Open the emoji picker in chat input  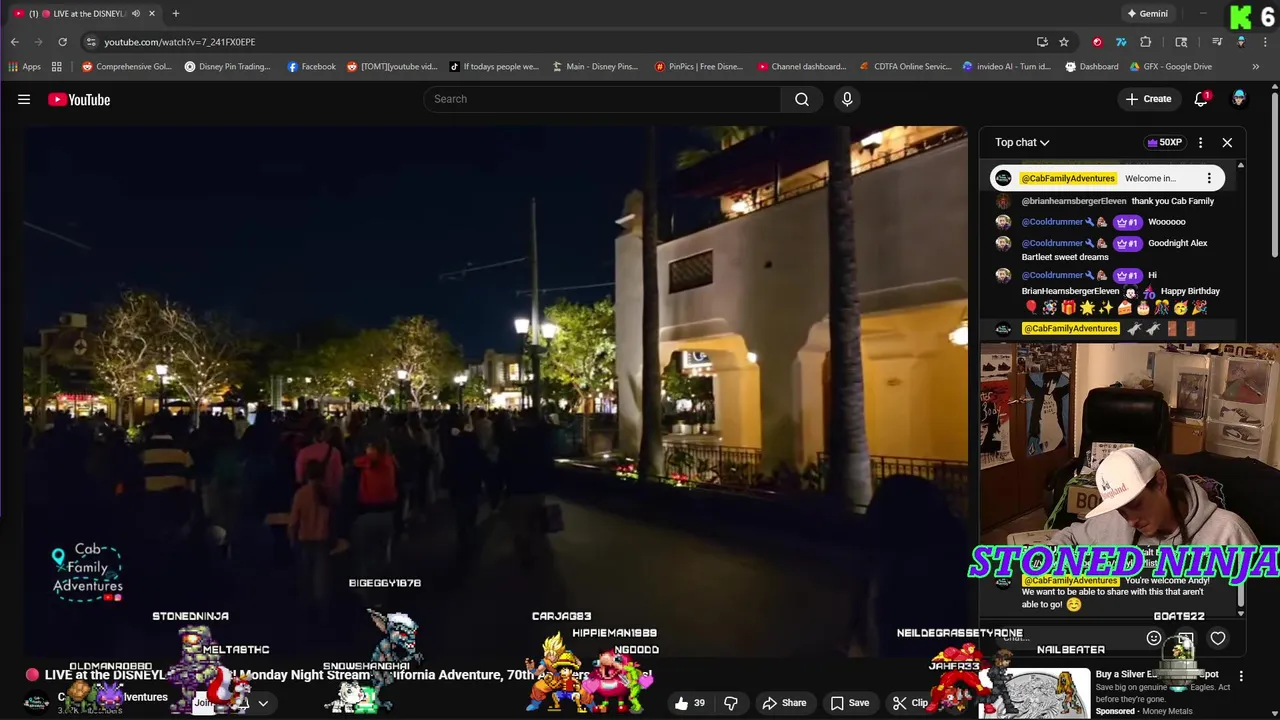(1153, 638)
